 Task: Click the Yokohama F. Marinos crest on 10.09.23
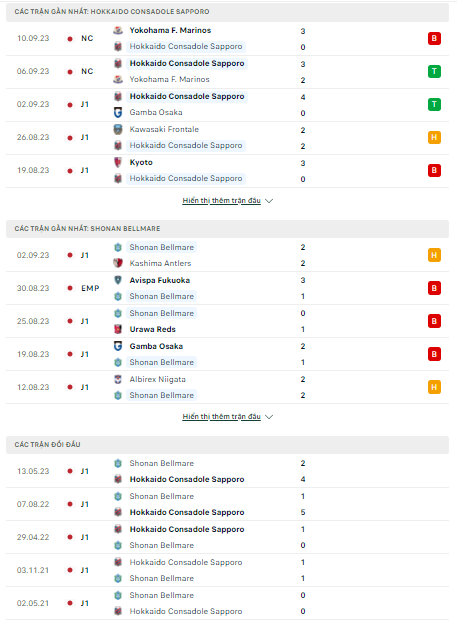click(118, 30)
